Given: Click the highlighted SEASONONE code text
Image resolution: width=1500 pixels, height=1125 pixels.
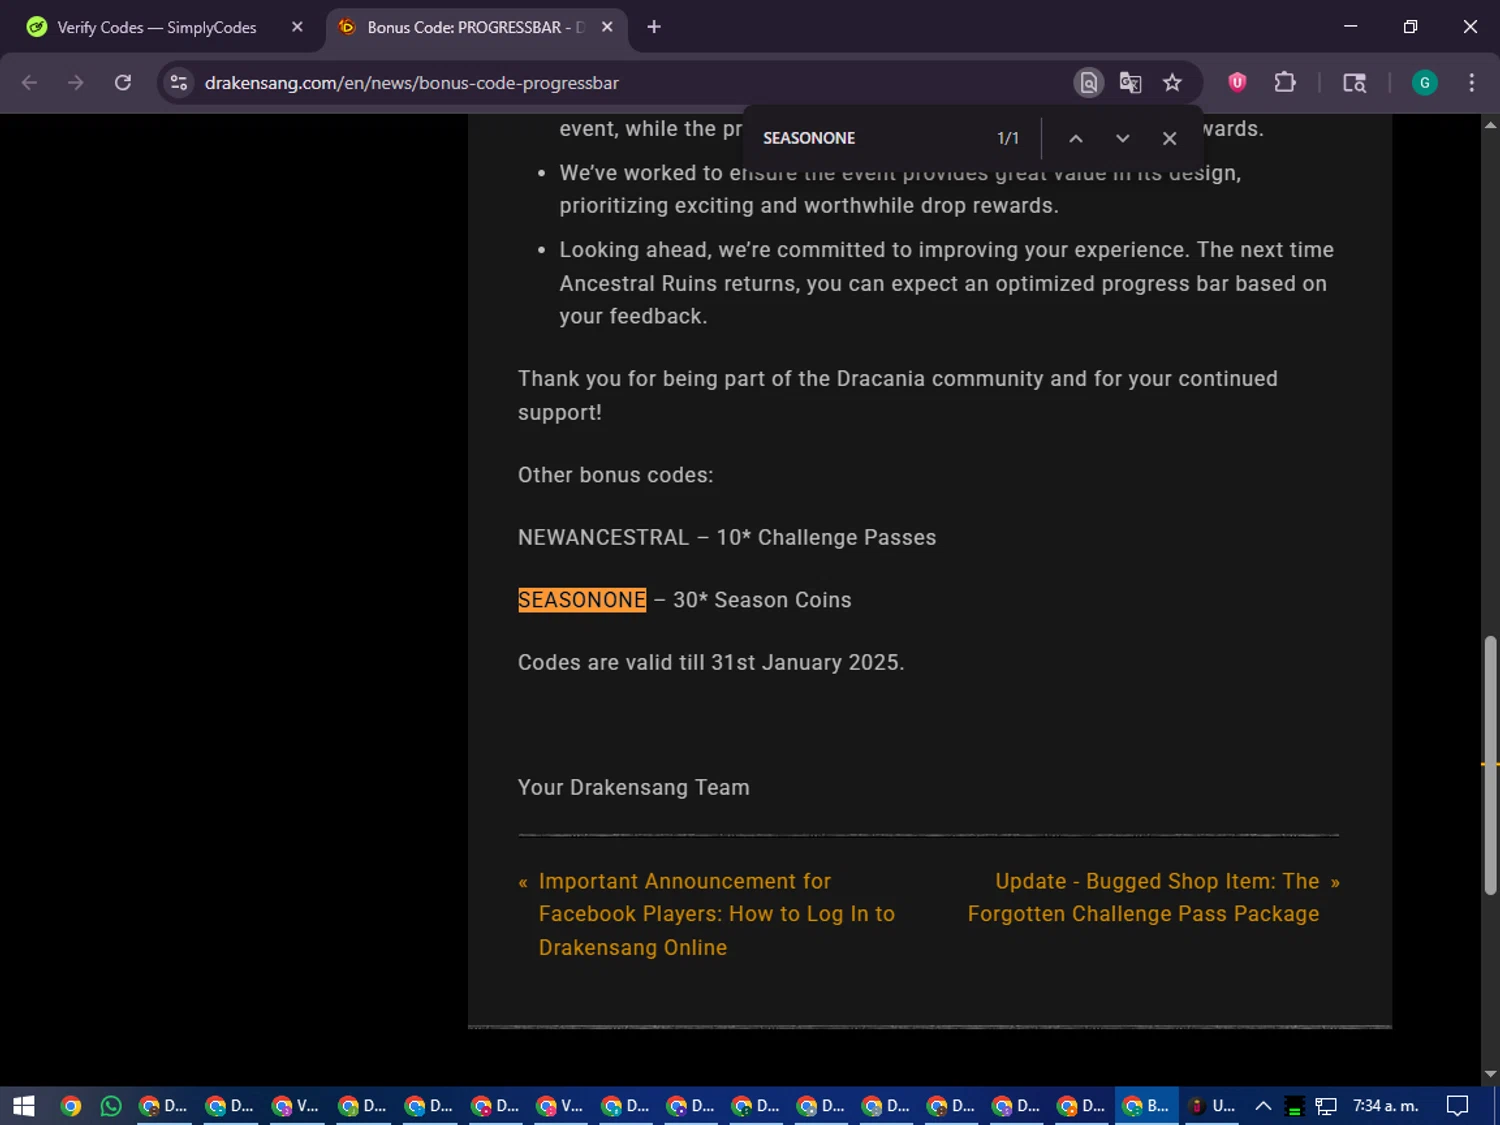Looking at the screenshot, I should 582,600.
